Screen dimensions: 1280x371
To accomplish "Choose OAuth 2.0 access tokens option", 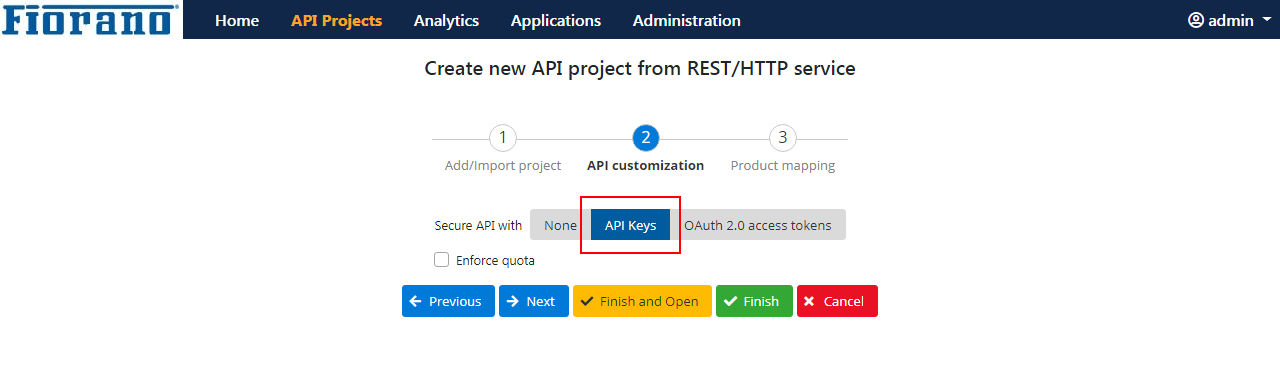I will 758,225.
